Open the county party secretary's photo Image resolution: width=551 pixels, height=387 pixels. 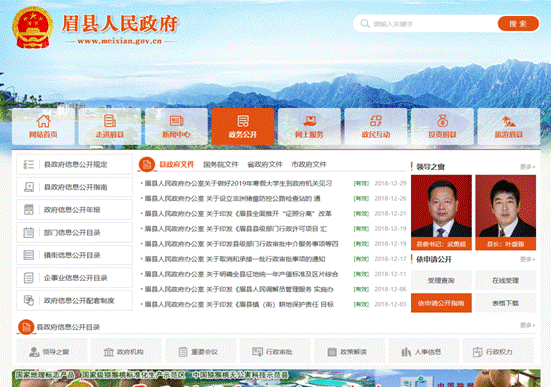pyautogui.click(x=441, y=212)
